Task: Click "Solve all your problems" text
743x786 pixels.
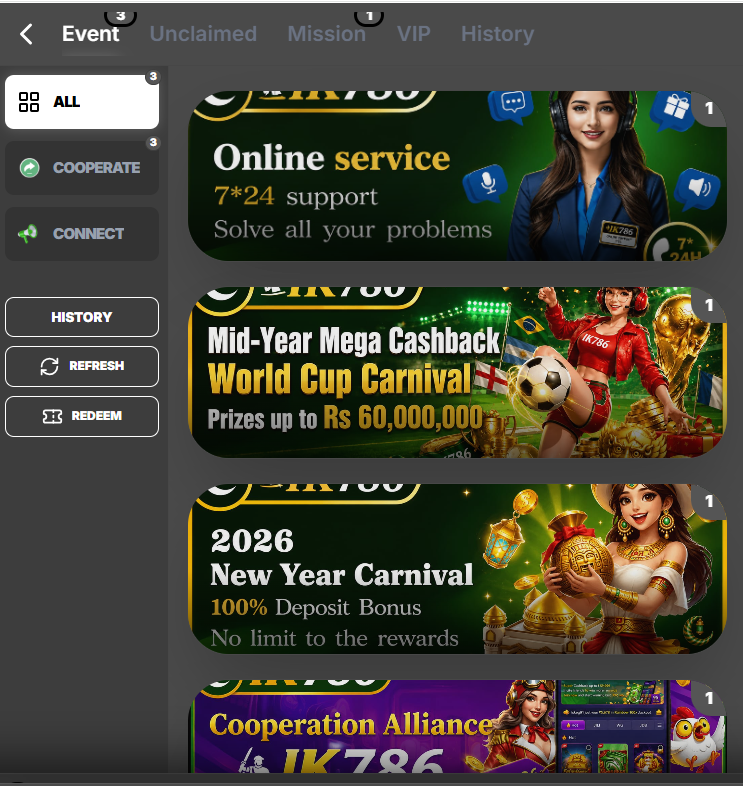Action: coord(353,230)
